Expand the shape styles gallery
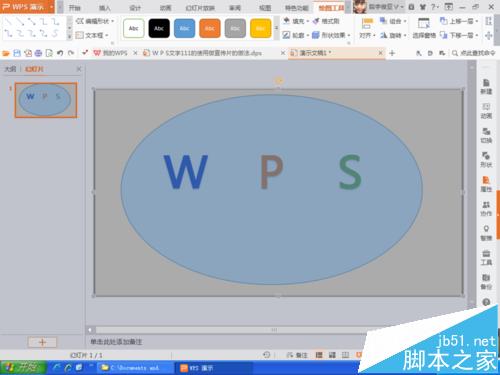This screenshot has width=500, height=375. (276, 28)
